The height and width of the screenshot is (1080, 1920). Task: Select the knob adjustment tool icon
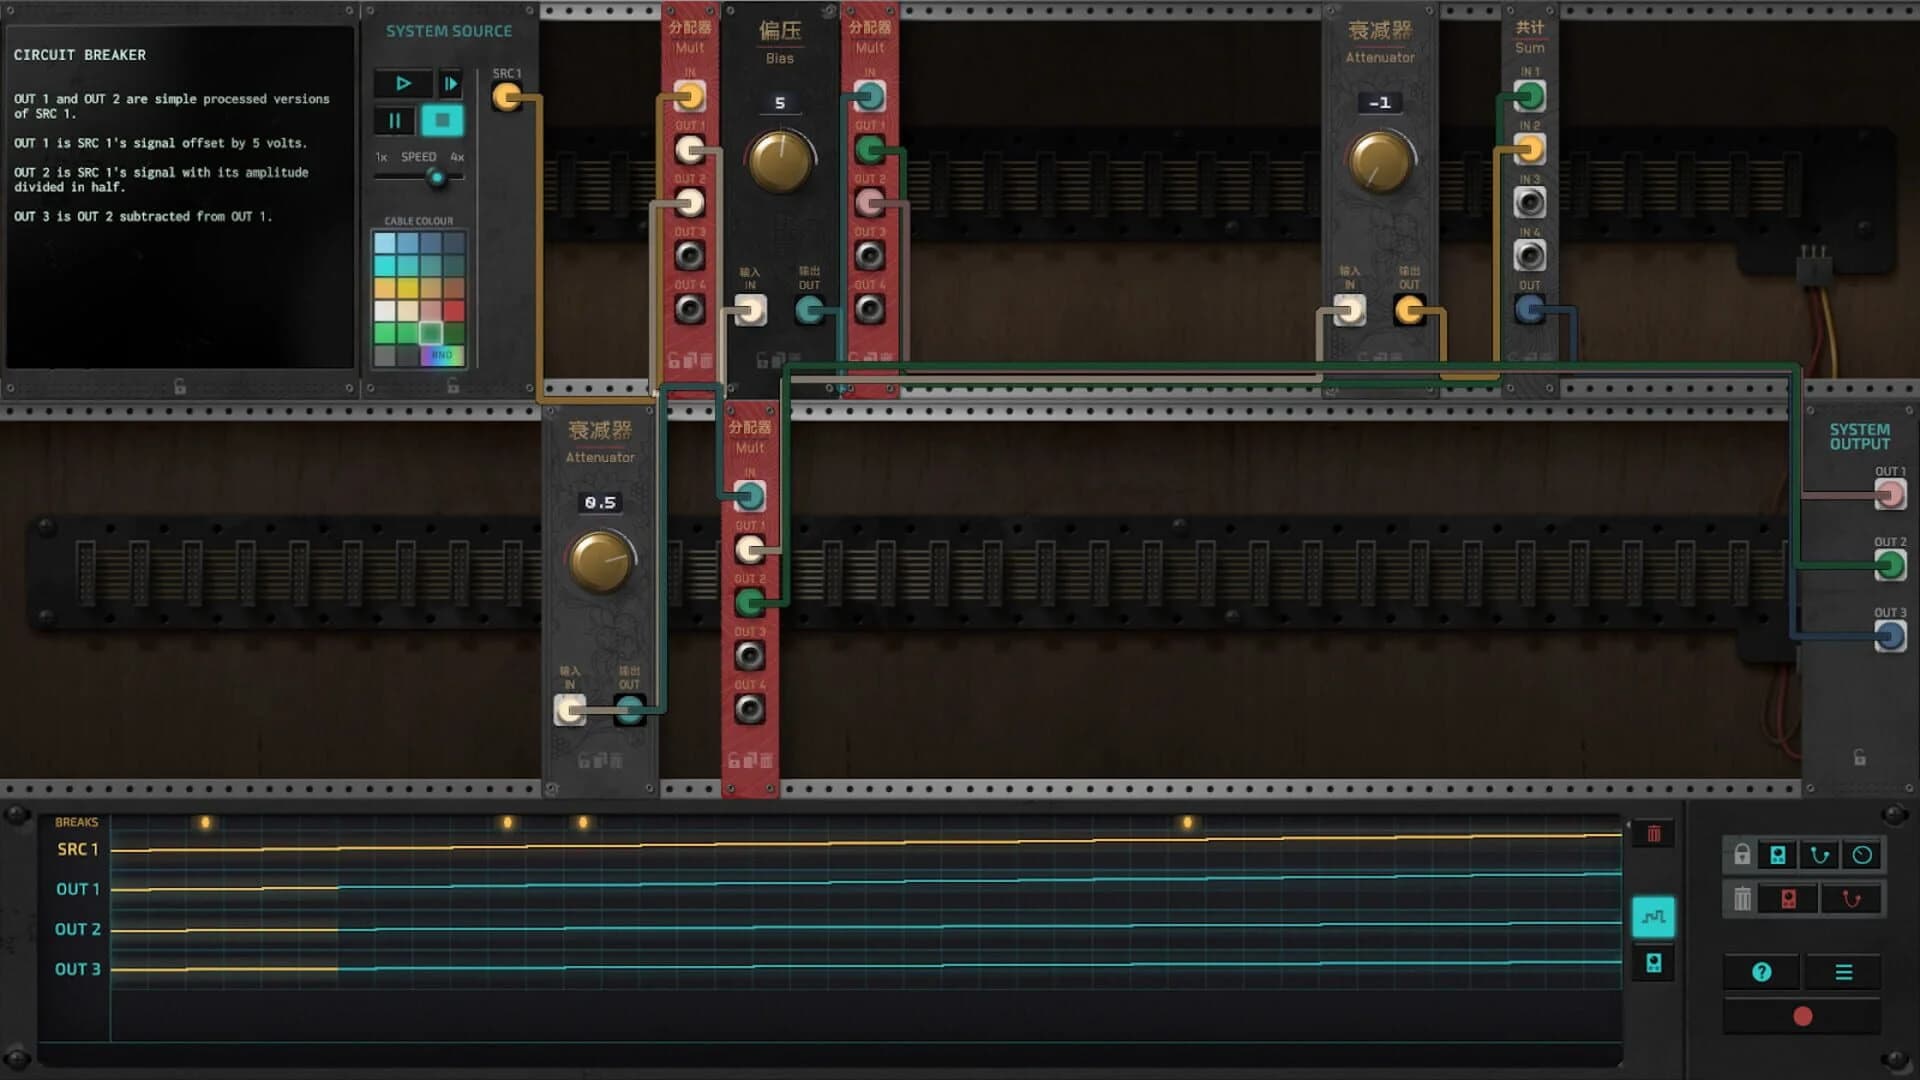pos(1862,854)
